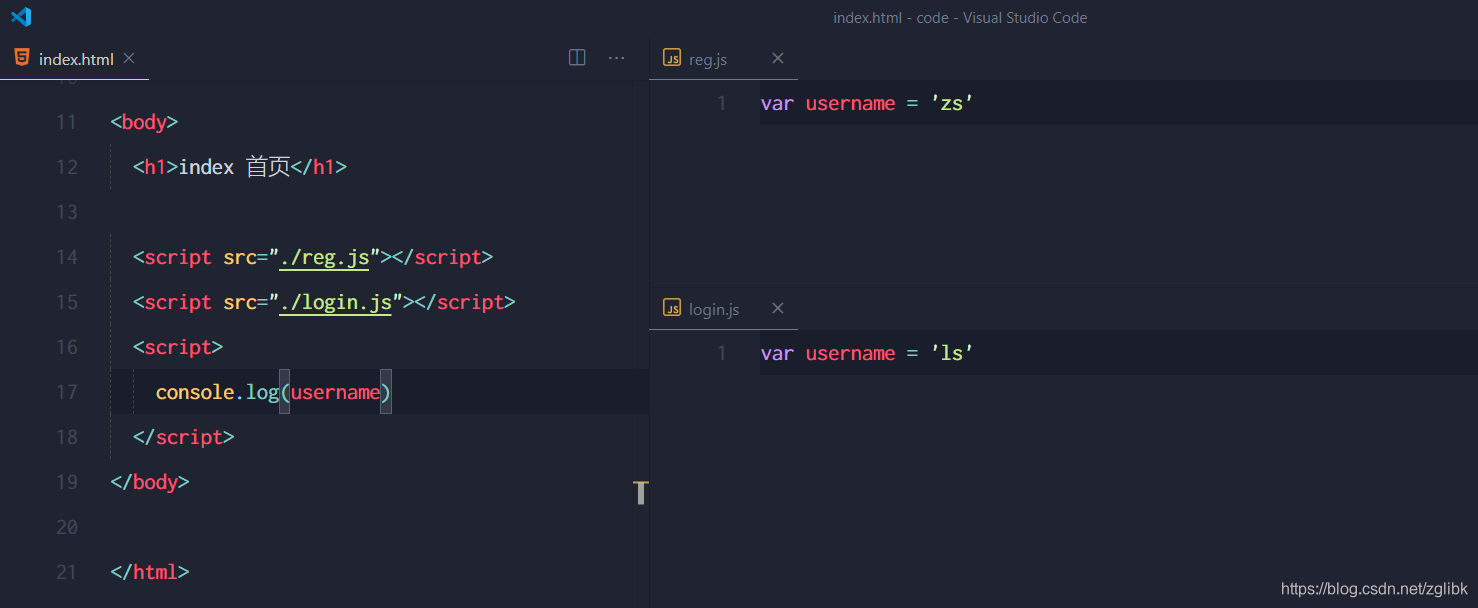Click the console keyword on line 17
Image resolution: width=1478 pixels, height=608 pixels.
[195, 392]
